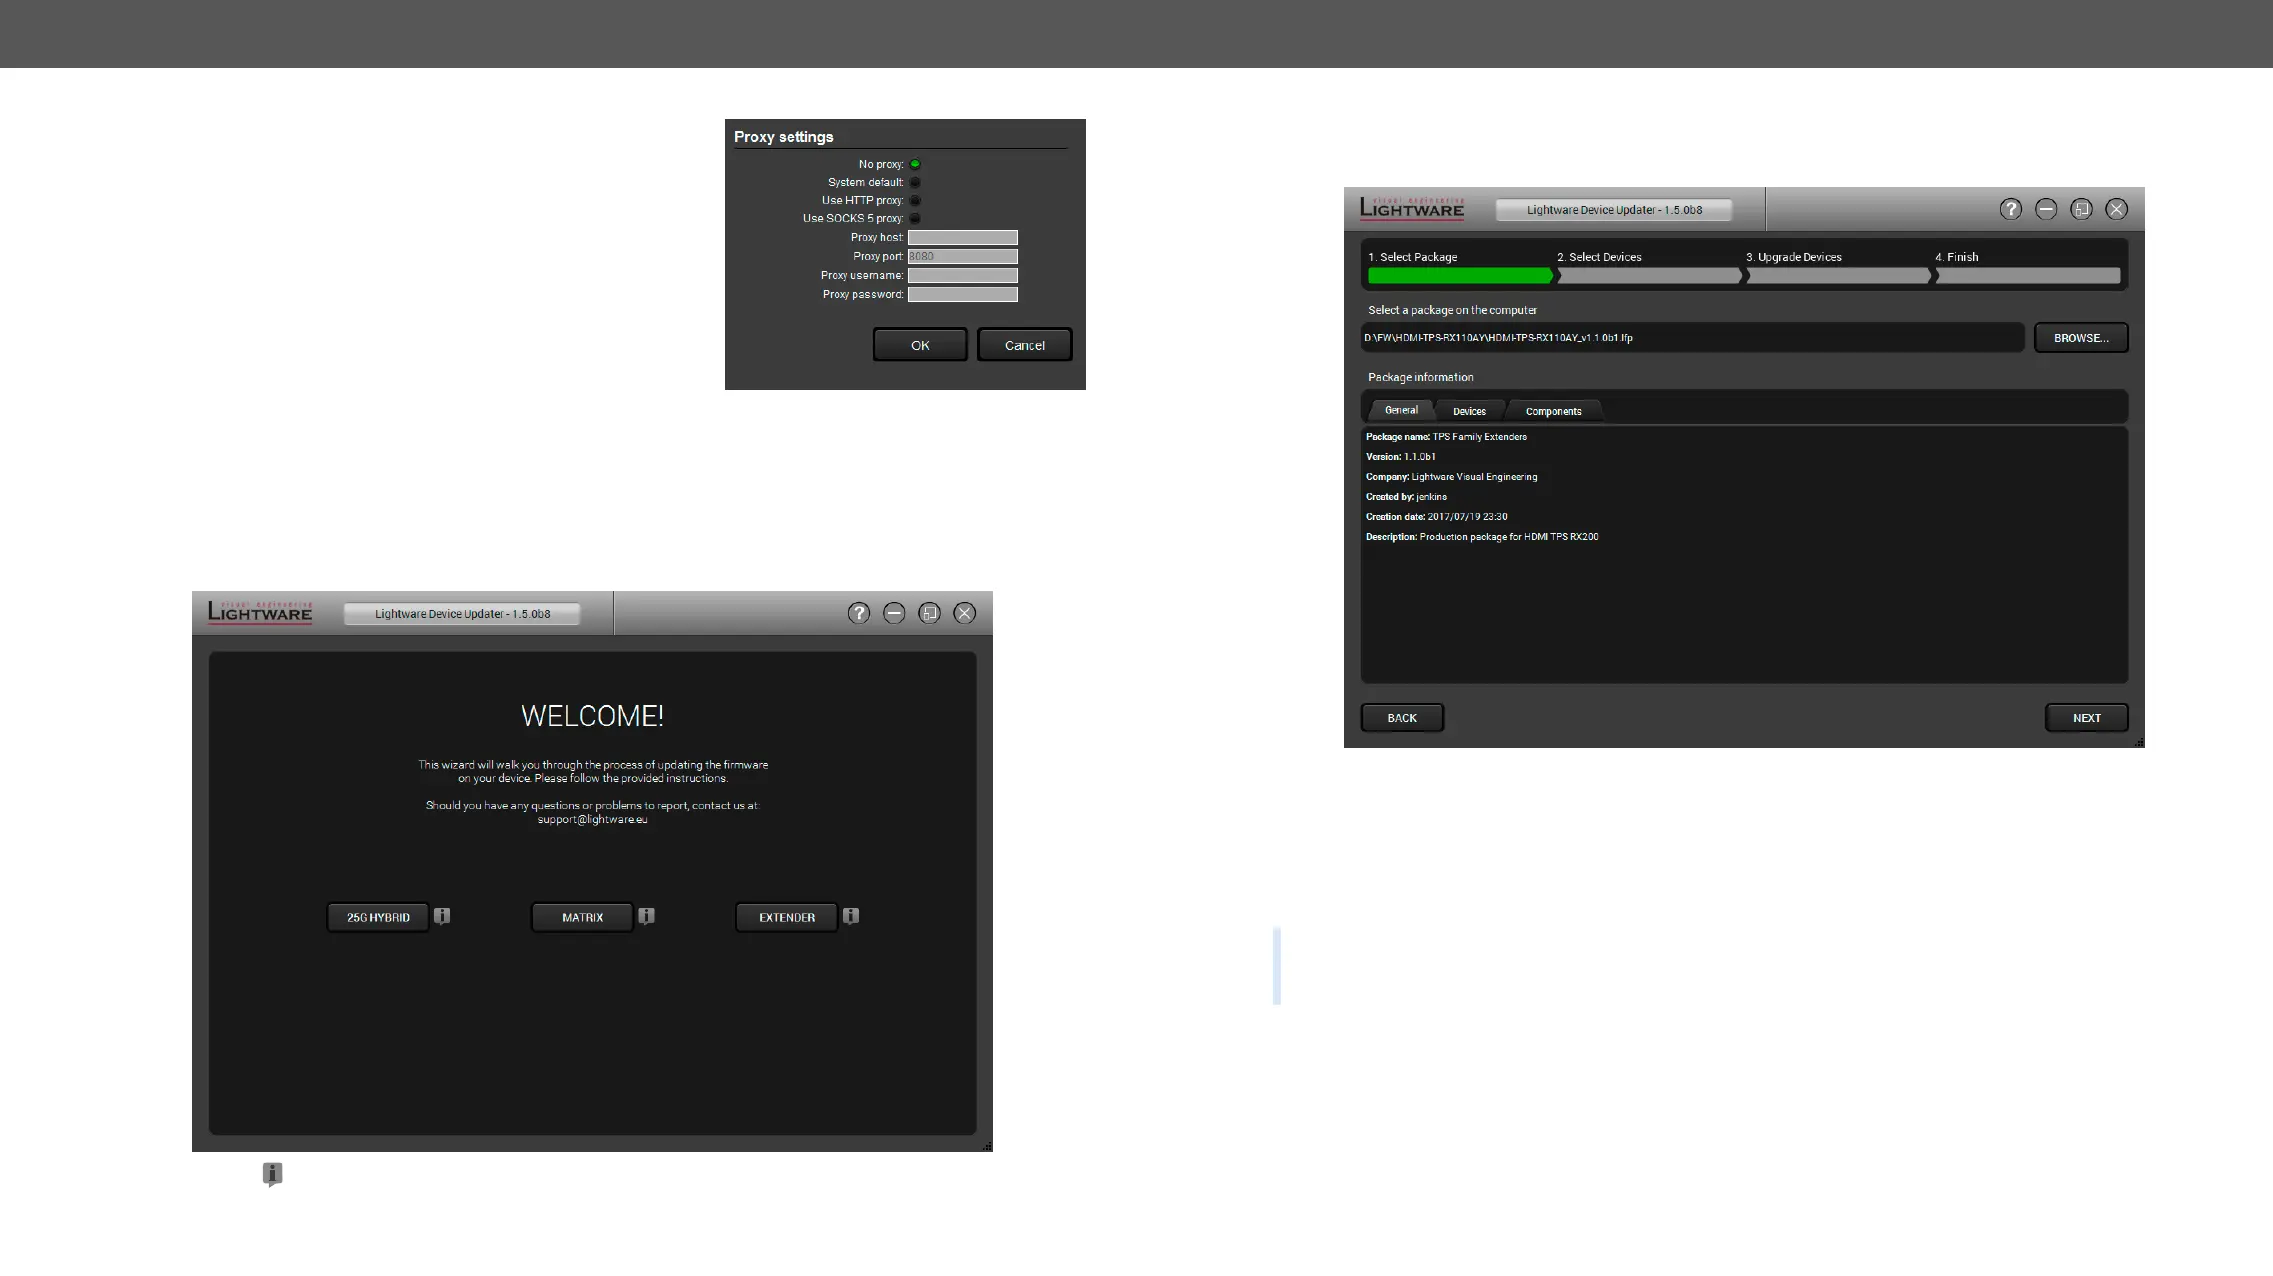Click the Proxy password input field

click(962, 294)
